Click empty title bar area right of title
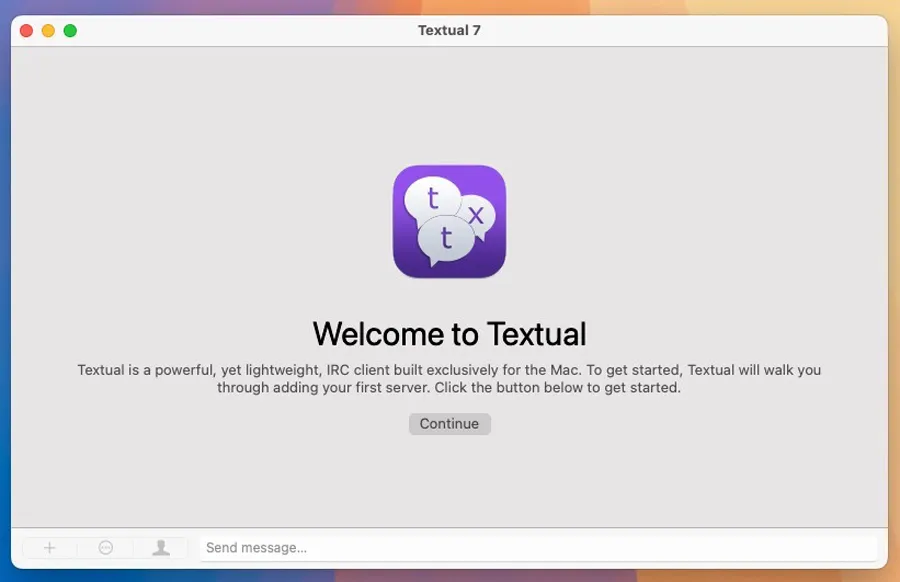This screenshot has width=900, height=582. 680,31
